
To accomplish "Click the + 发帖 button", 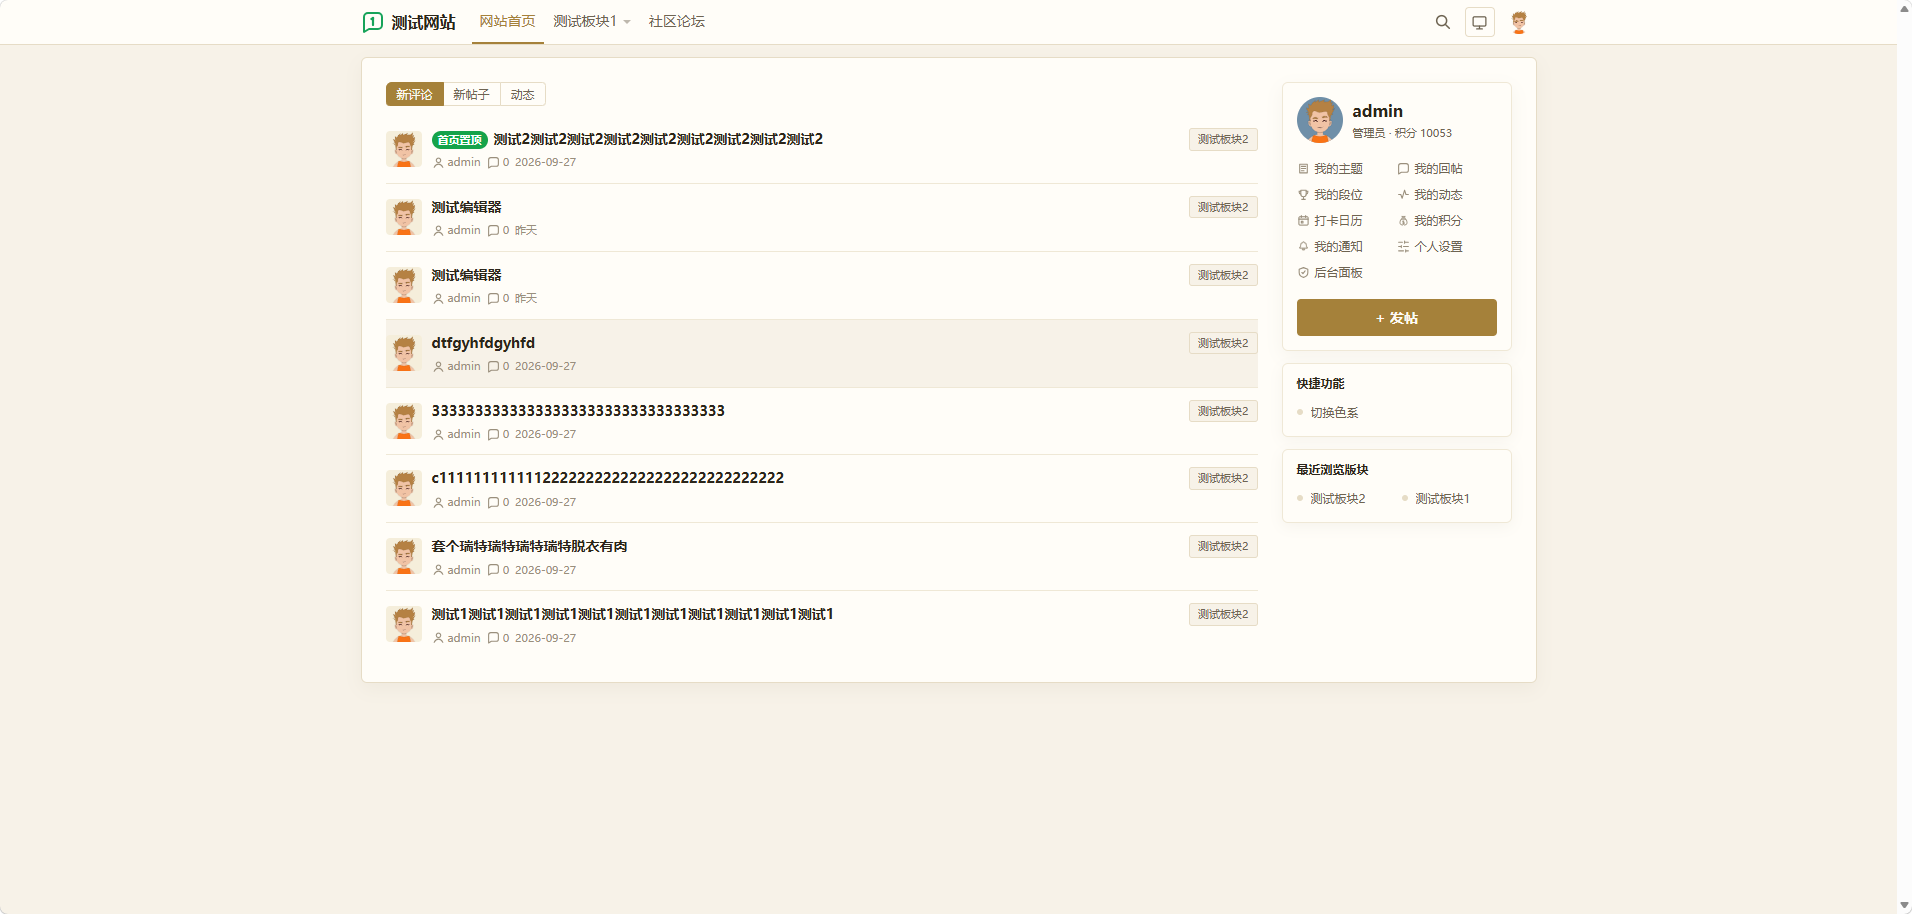I will pyautogui.click(x=1396, y=318).
